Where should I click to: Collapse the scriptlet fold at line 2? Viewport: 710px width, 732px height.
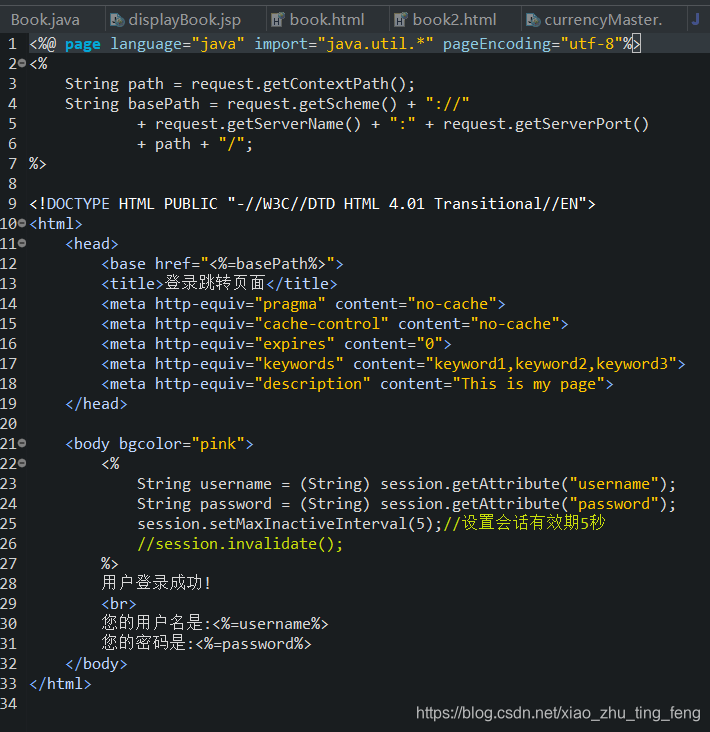(22, 63)
